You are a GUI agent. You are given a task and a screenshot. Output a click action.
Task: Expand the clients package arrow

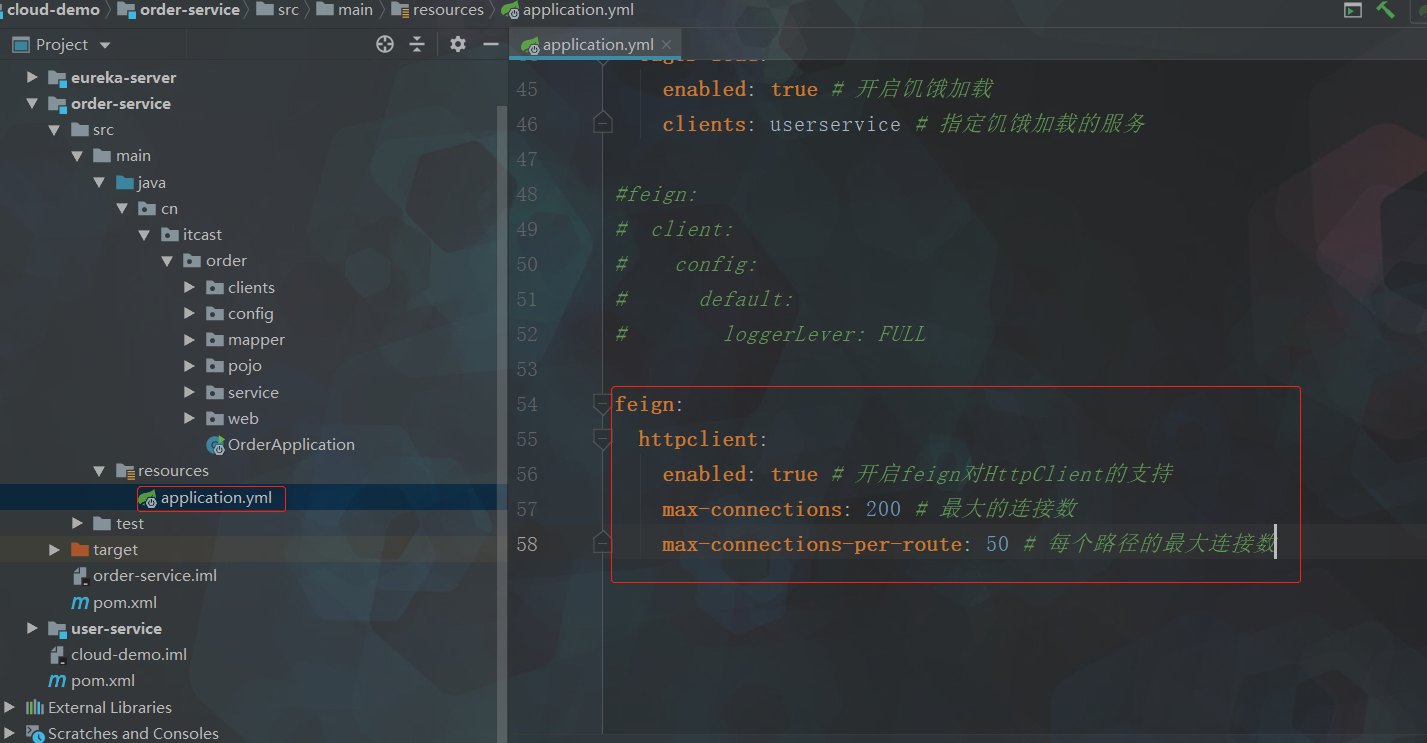pos(190,287)
